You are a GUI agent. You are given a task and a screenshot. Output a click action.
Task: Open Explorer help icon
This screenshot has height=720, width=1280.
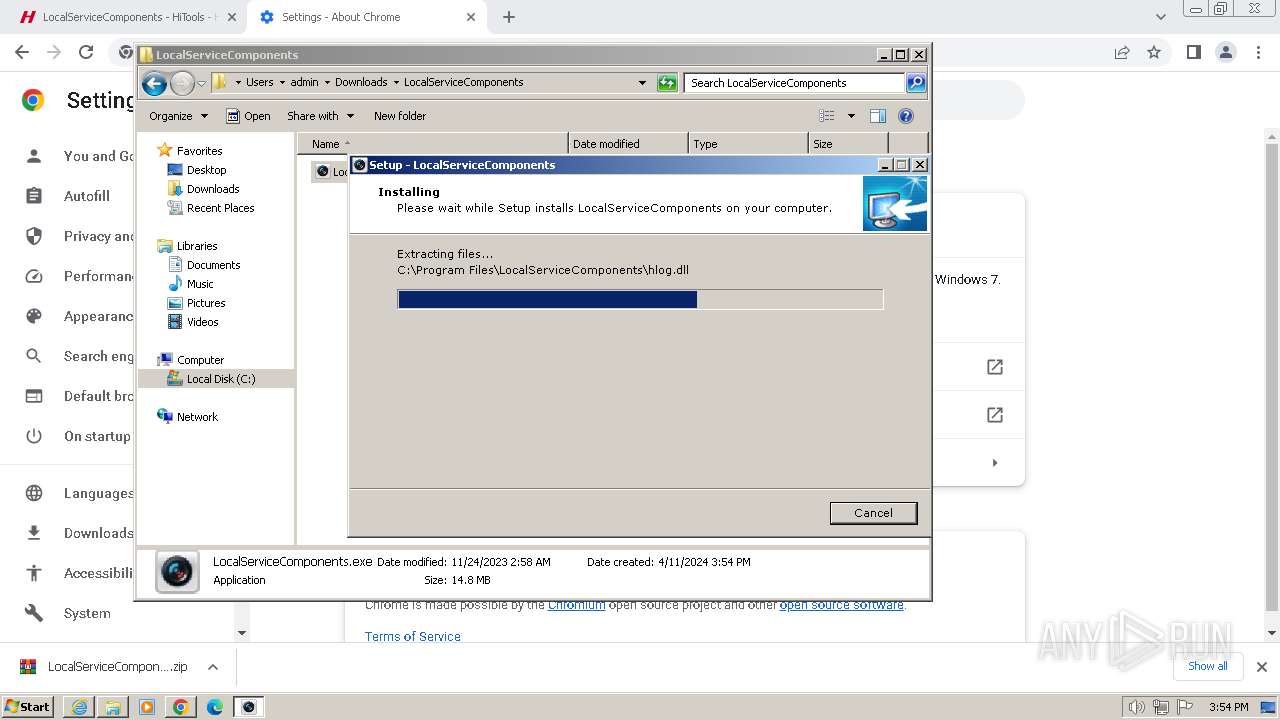pos(906,116)
